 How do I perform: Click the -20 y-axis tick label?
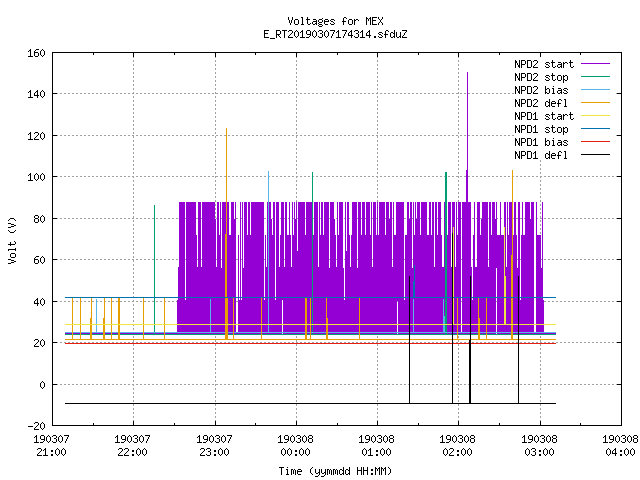coord(36,426)
